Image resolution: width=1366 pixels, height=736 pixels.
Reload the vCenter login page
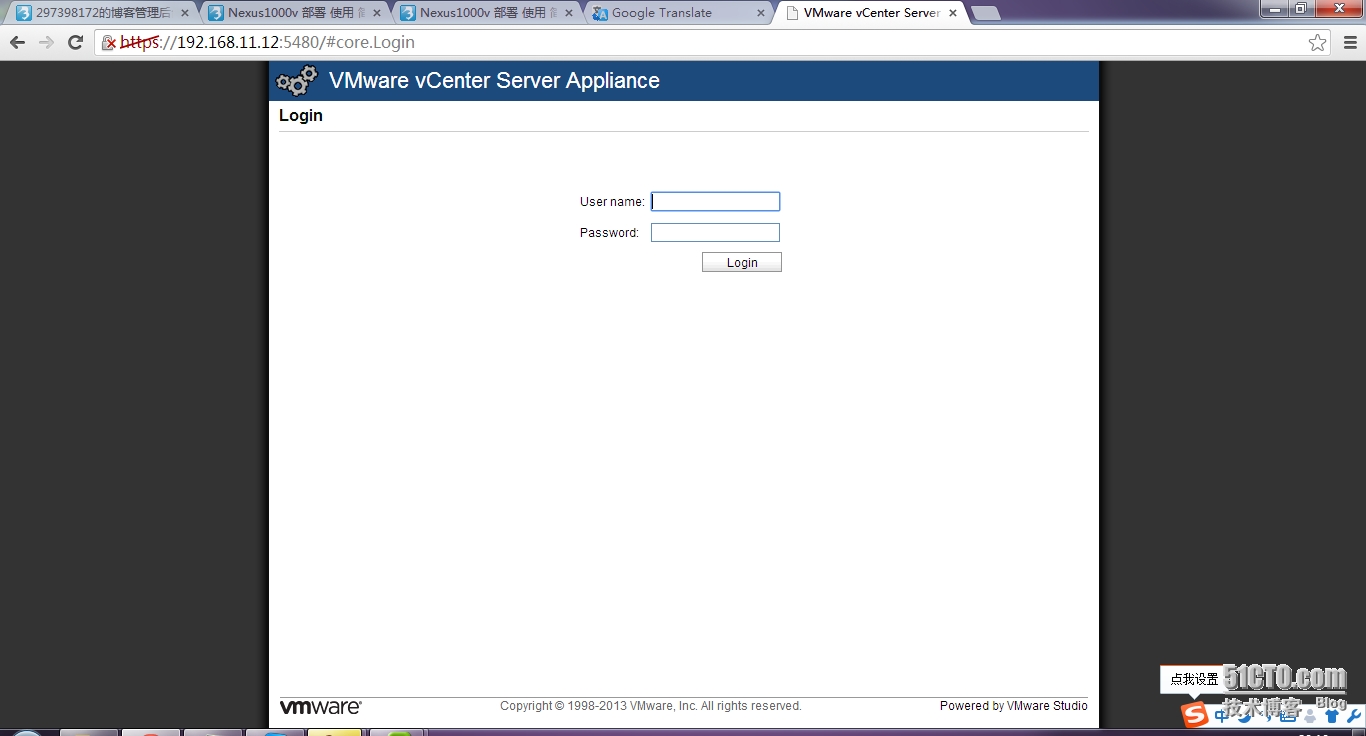75,42
